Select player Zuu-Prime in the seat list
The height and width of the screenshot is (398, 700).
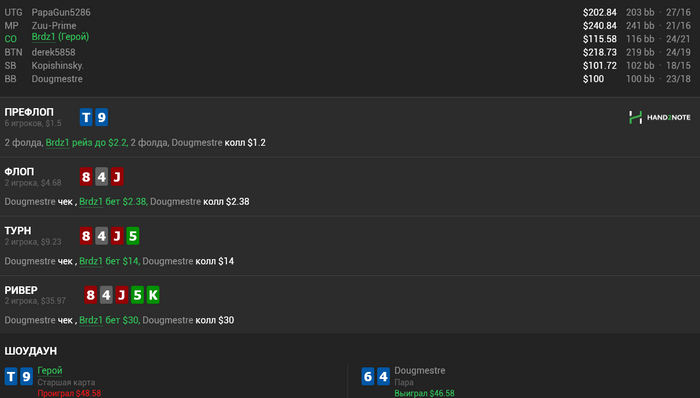pos(54,26)
